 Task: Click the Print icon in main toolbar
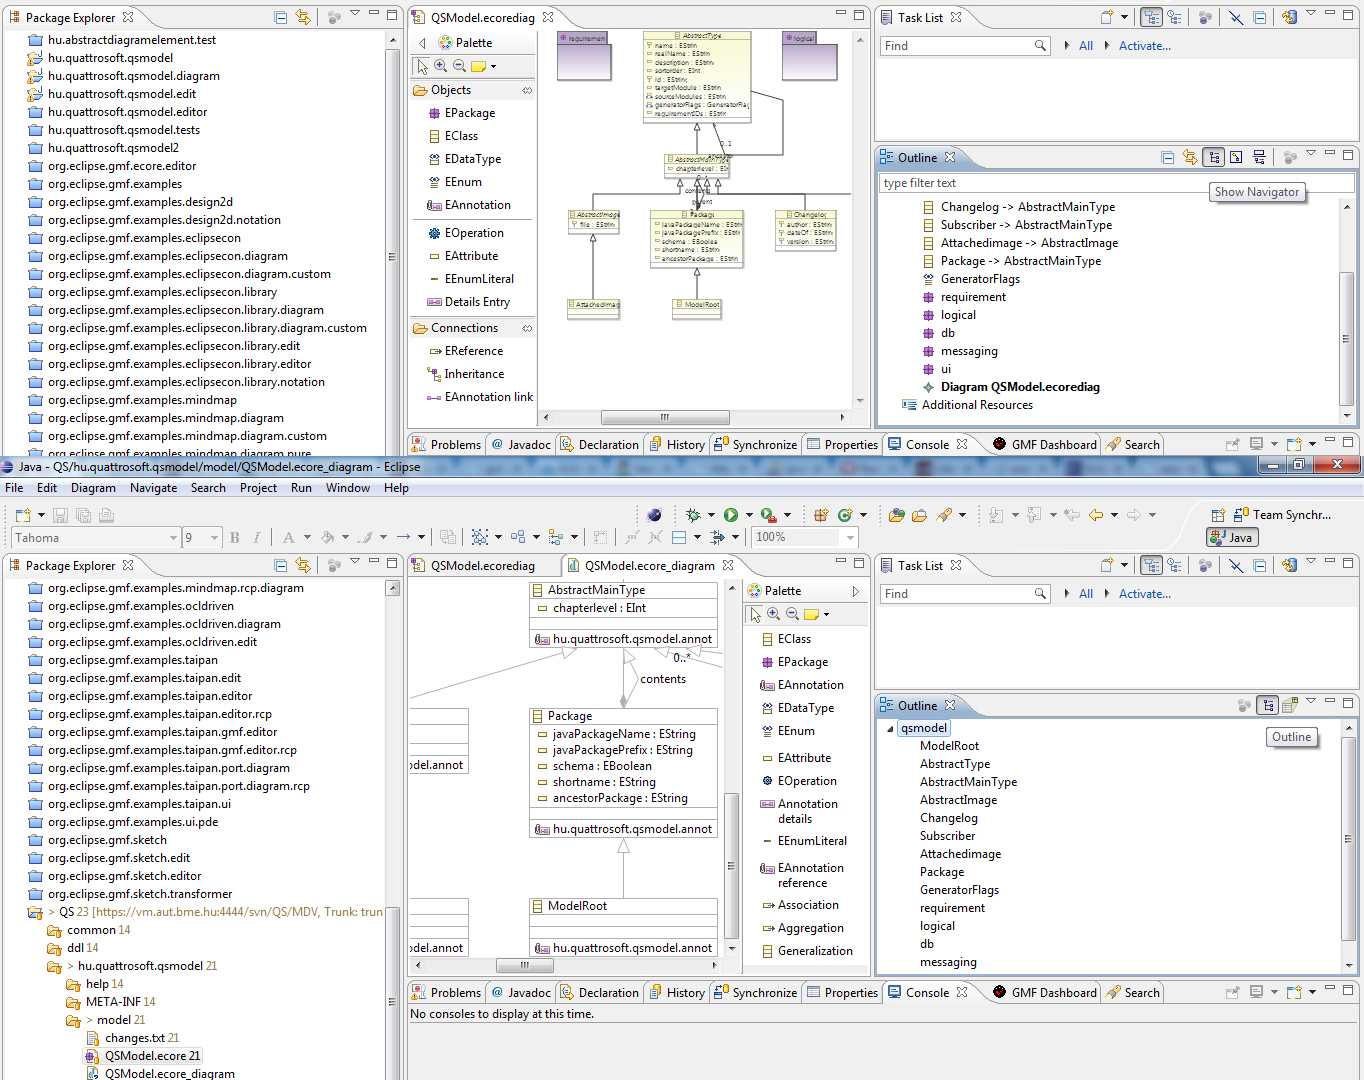pos(106,515)
